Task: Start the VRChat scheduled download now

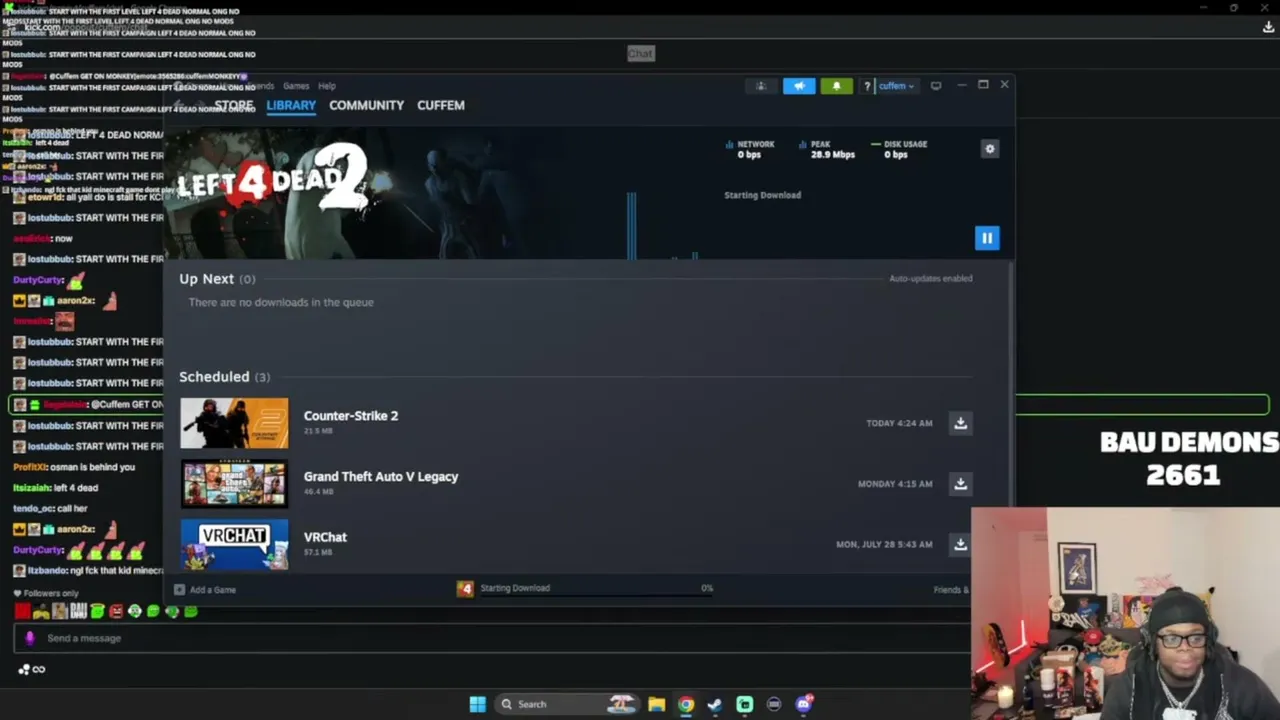Action: coord(960,544)
